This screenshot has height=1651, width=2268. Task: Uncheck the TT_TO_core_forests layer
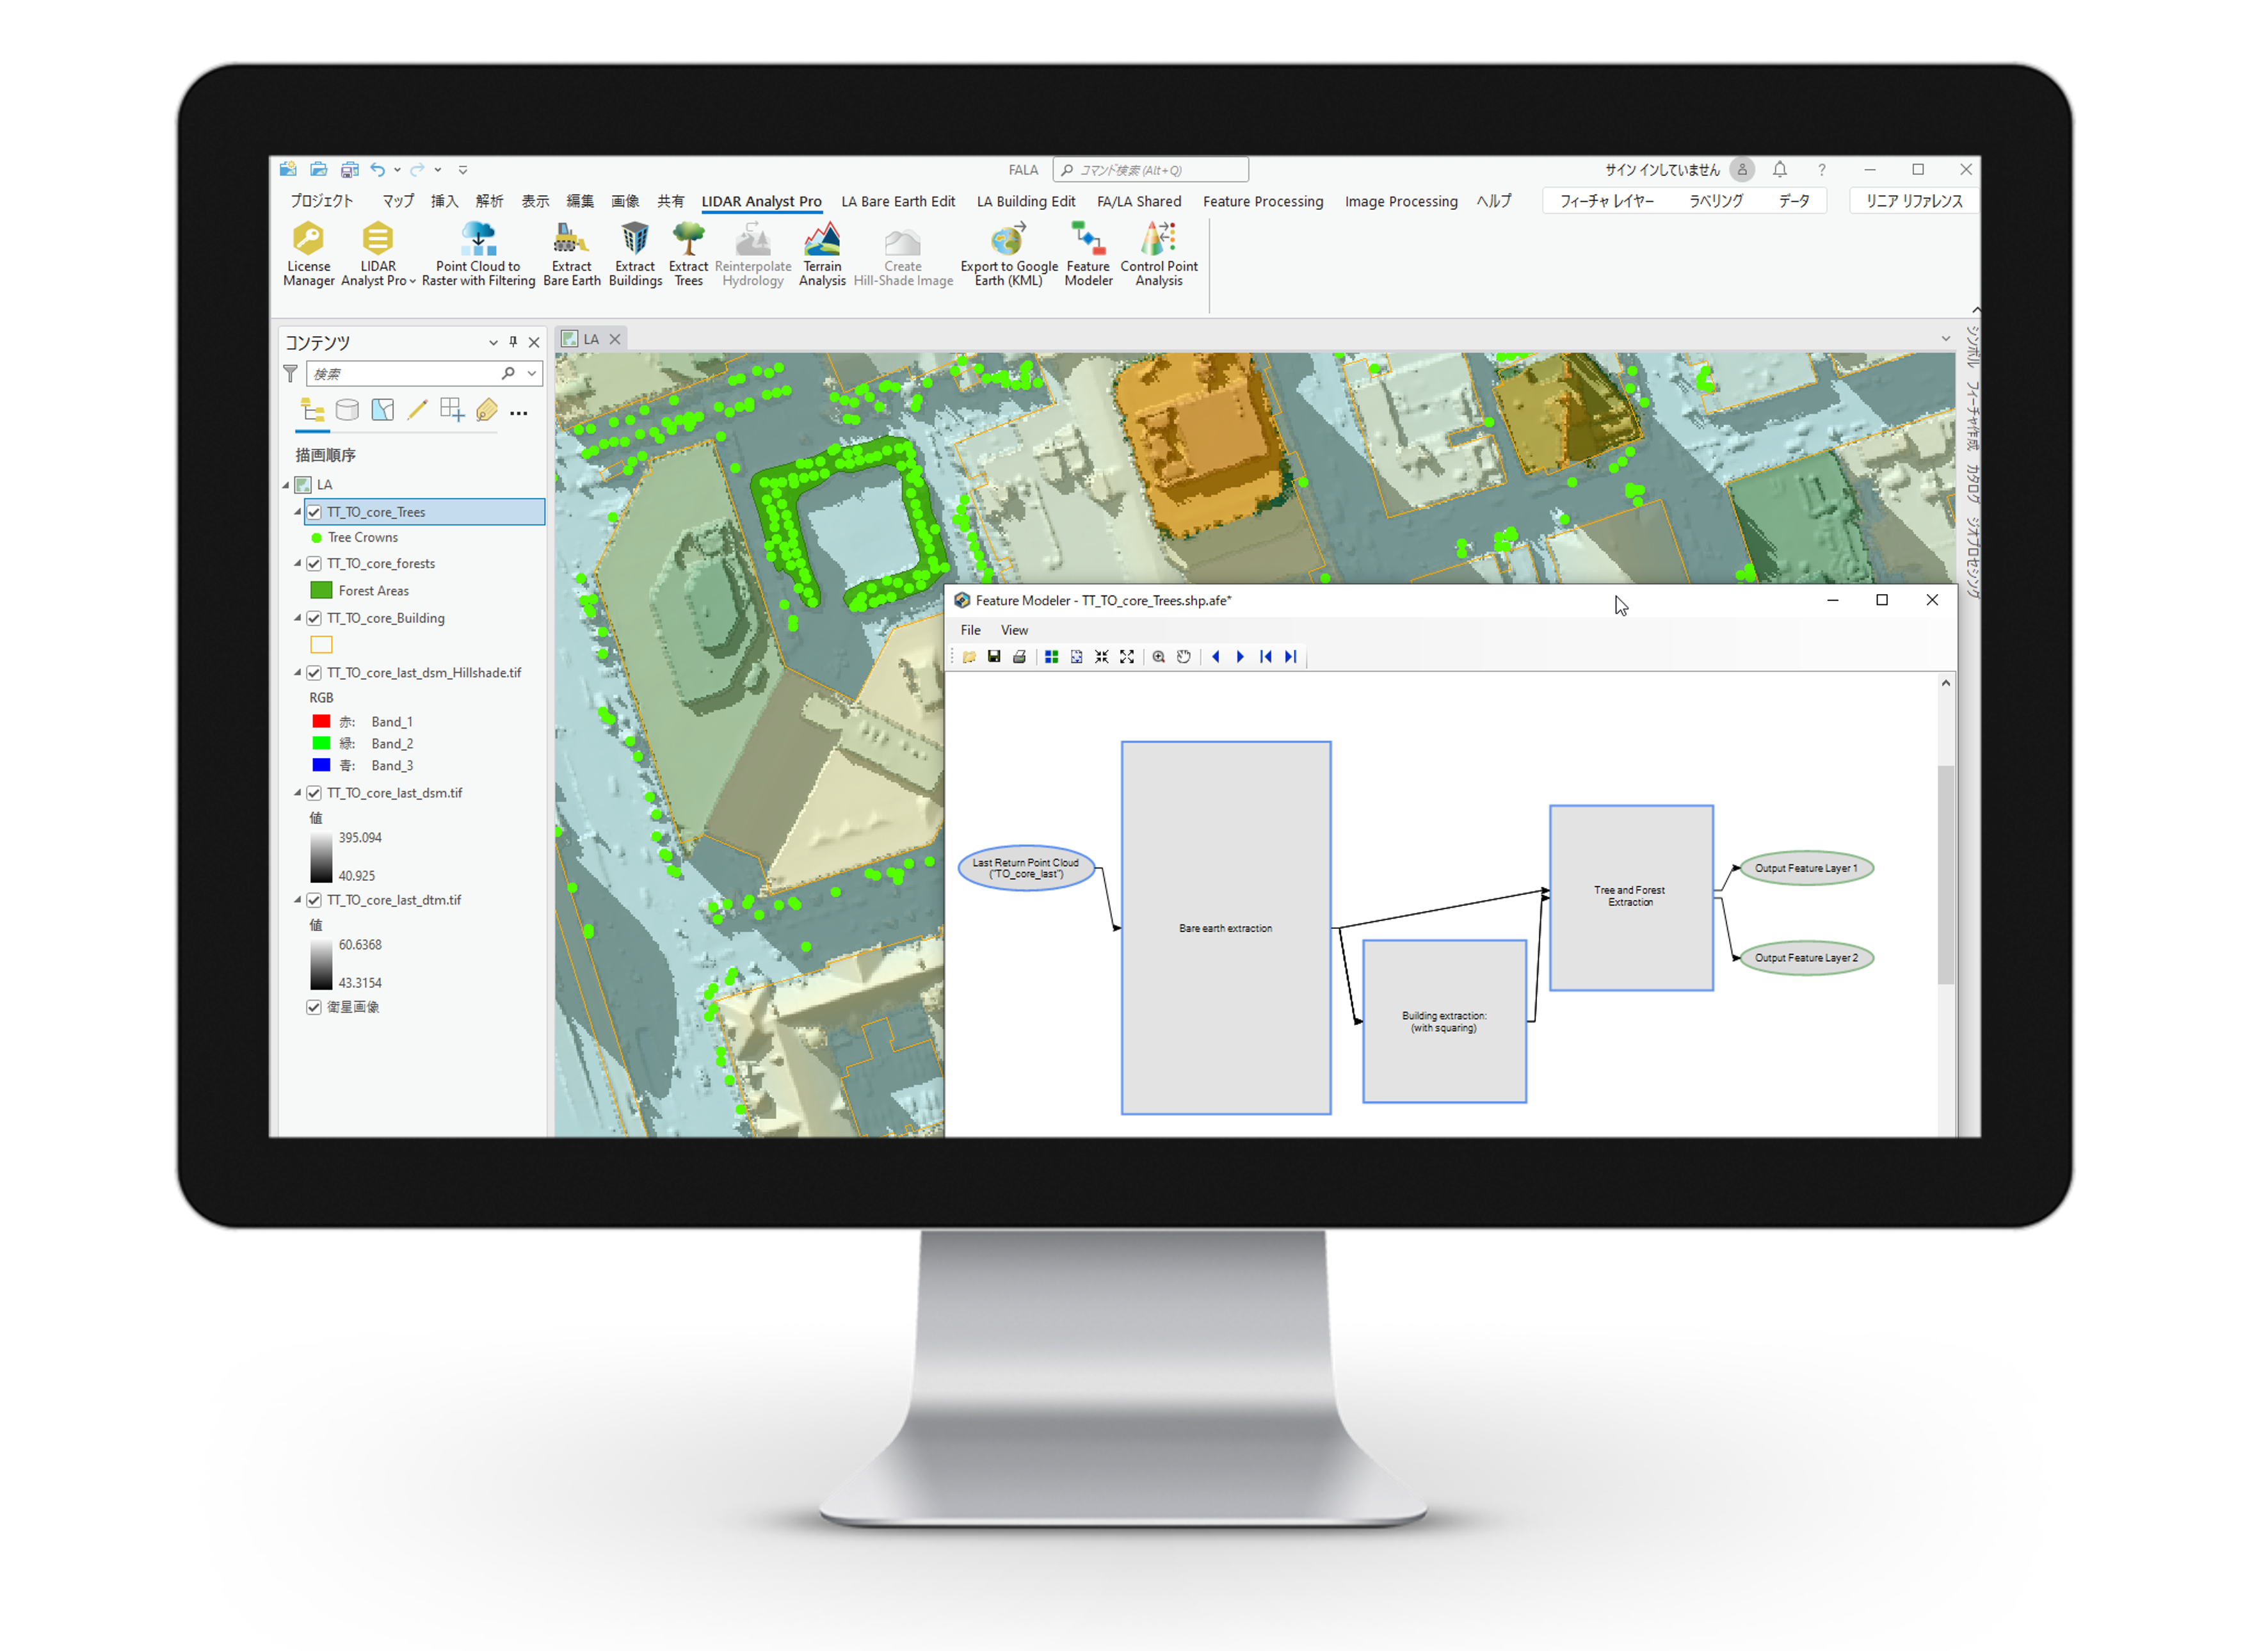tap(314, 564)
